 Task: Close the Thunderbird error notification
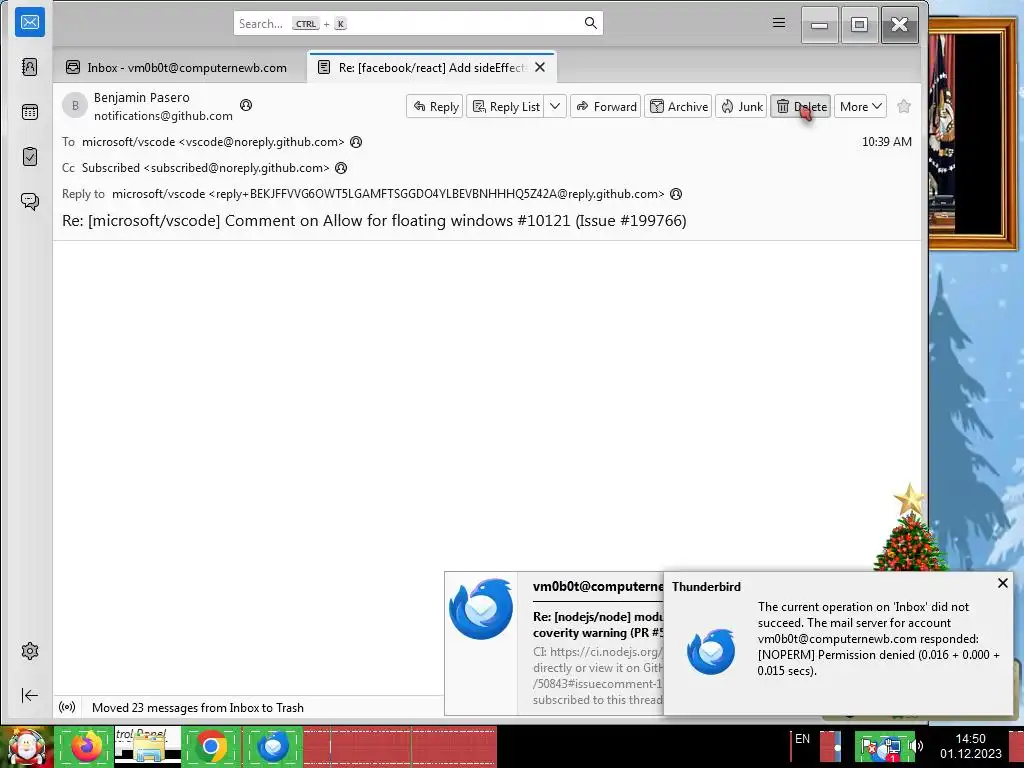pyautogui.click(x=1002, y=583)
